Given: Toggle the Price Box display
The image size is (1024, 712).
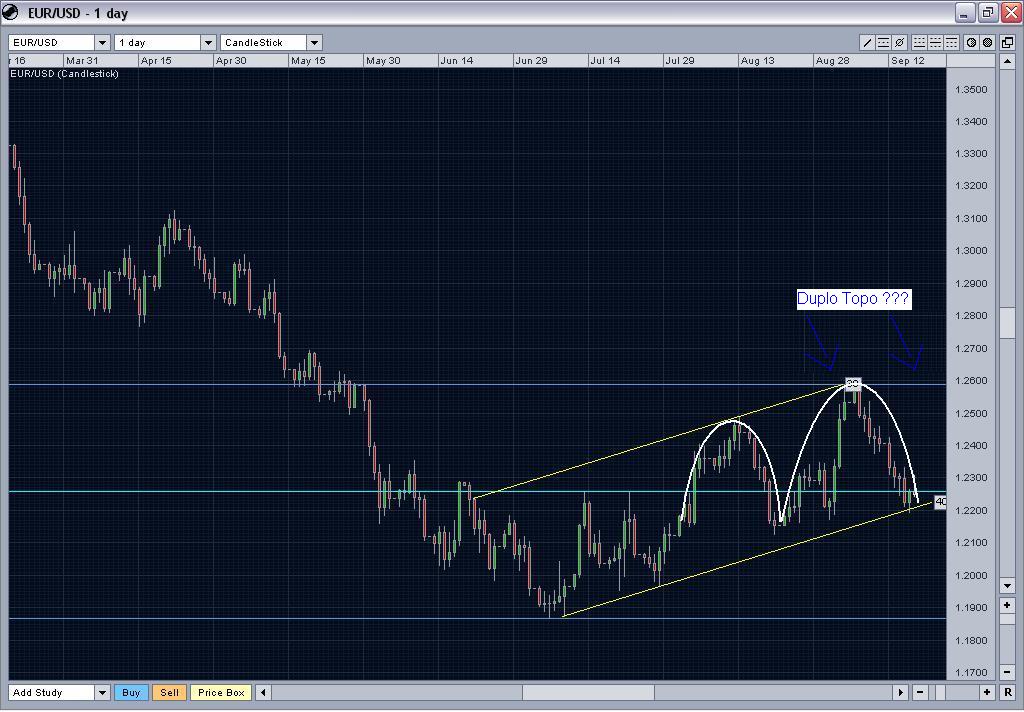Looking at the screenshot, I should point(220,692).
